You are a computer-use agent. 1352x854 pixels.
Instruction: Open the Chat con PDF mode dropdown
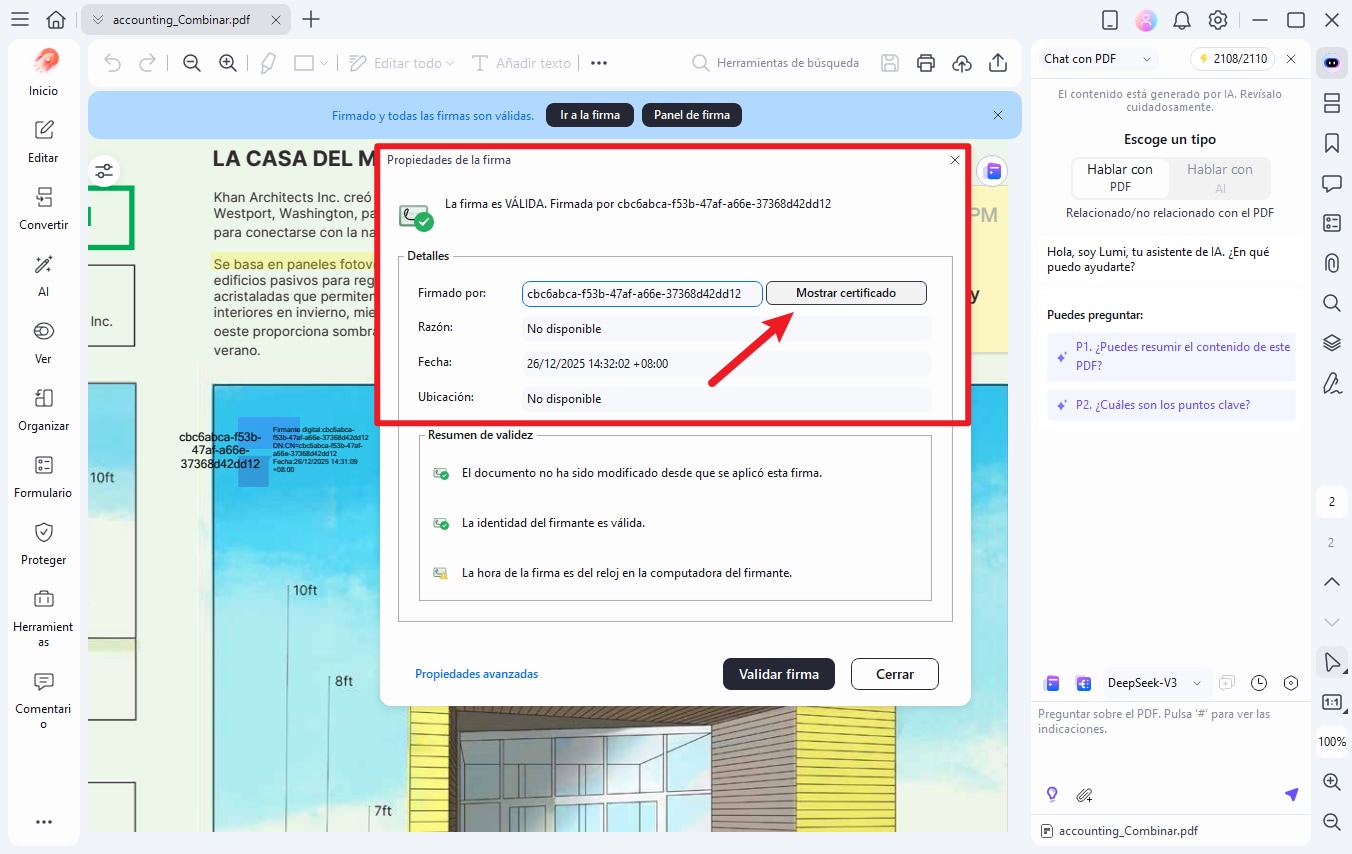[x=1095, y=58]
